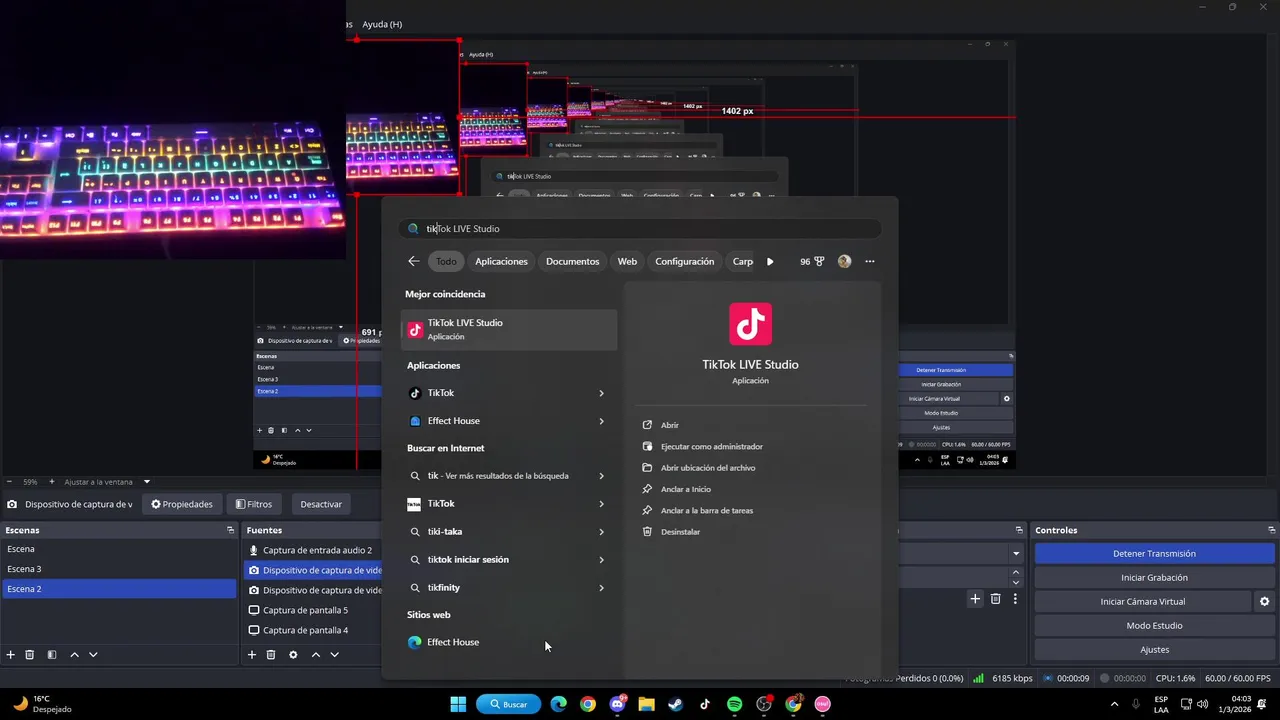1280x720 pixels.
Task: Click Iniciar Grabación button
Action: tap(1154, 578)
